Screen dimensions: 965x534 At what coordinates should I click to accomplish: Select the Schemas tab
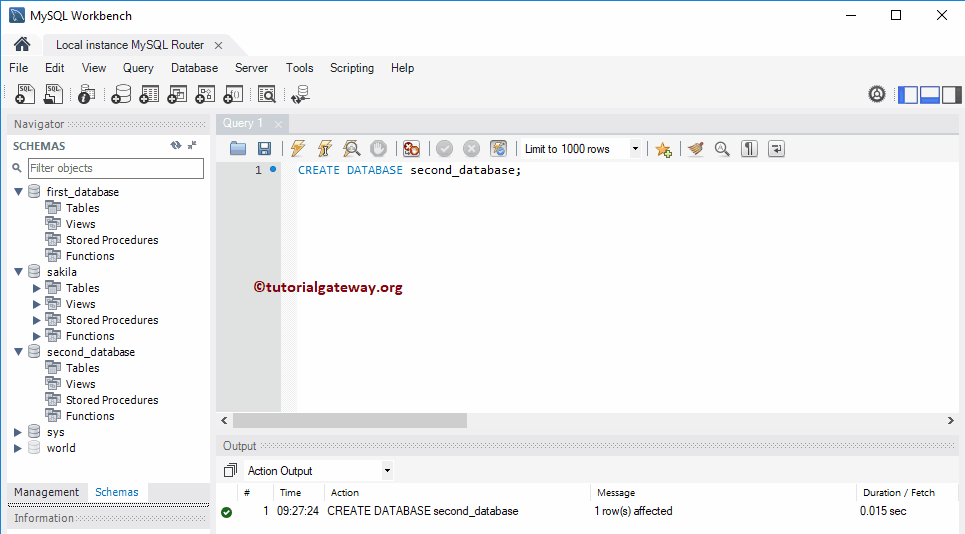click(117, 492)
